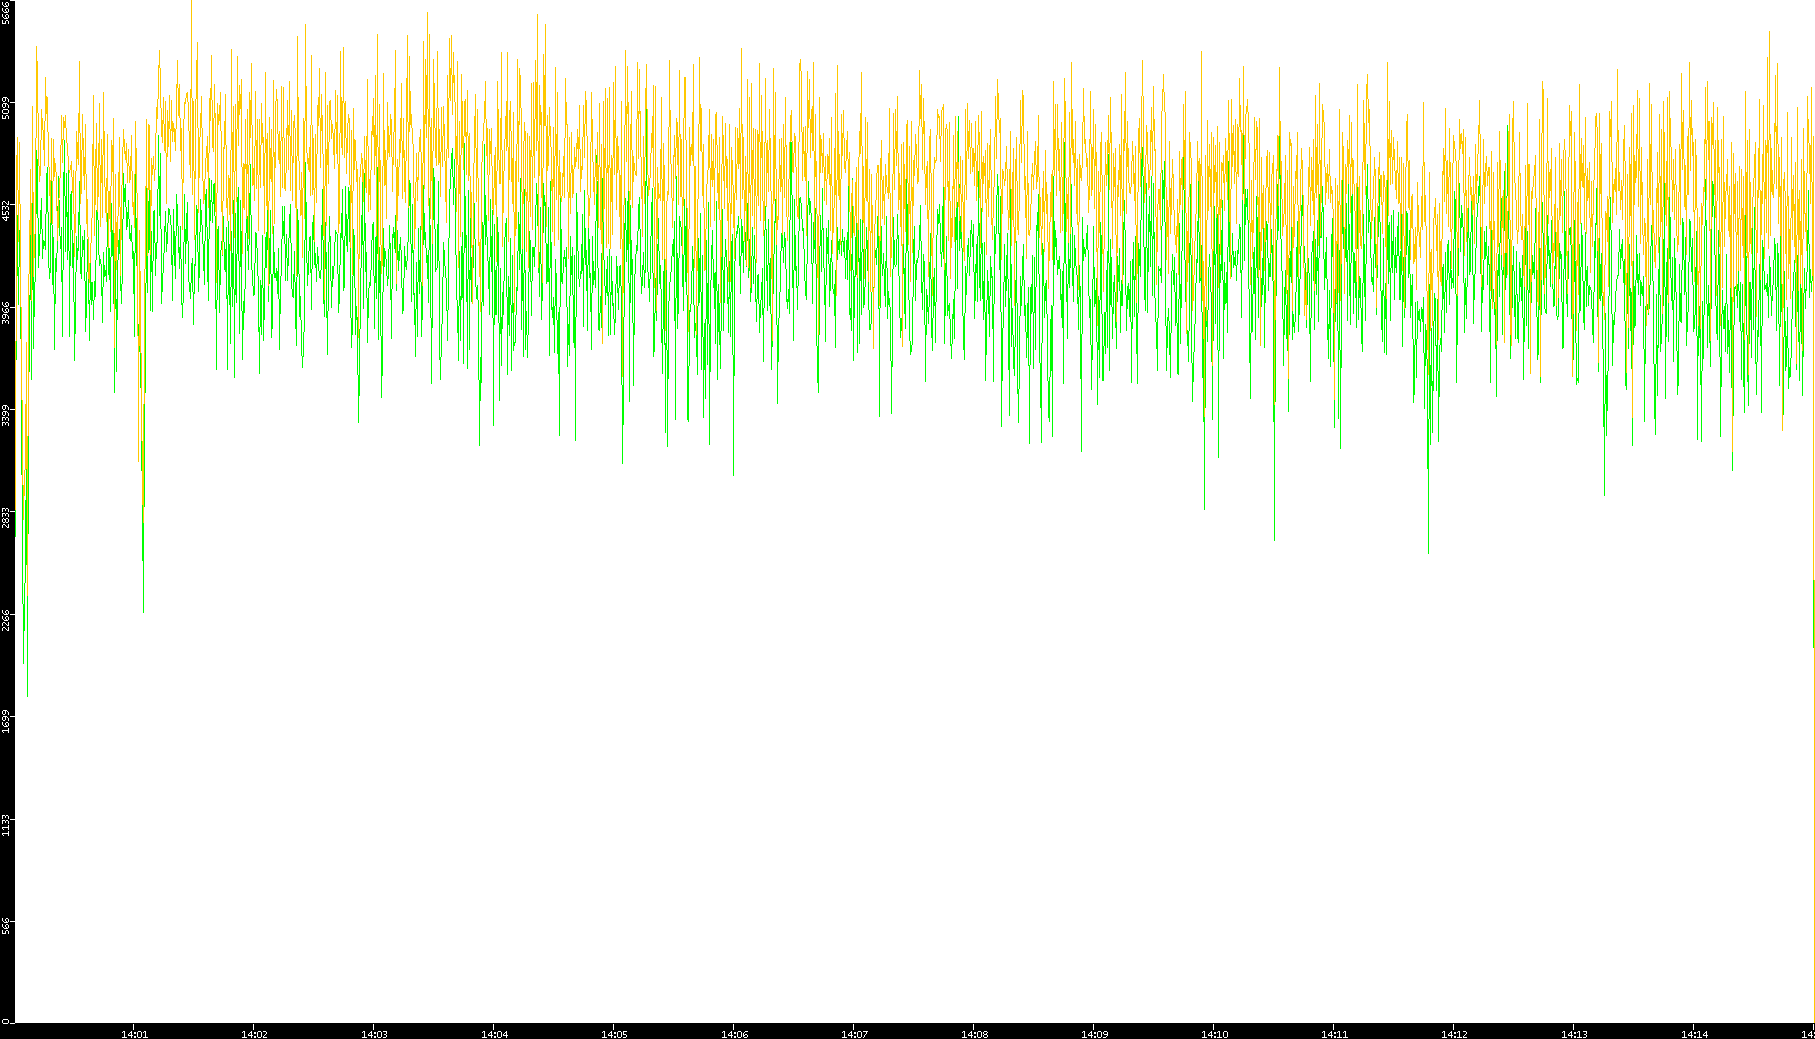Select the 14:05 tick on time axis
This screenshot has height=1039, width=1815.
pyautogui.click(x=614, y=1034)
